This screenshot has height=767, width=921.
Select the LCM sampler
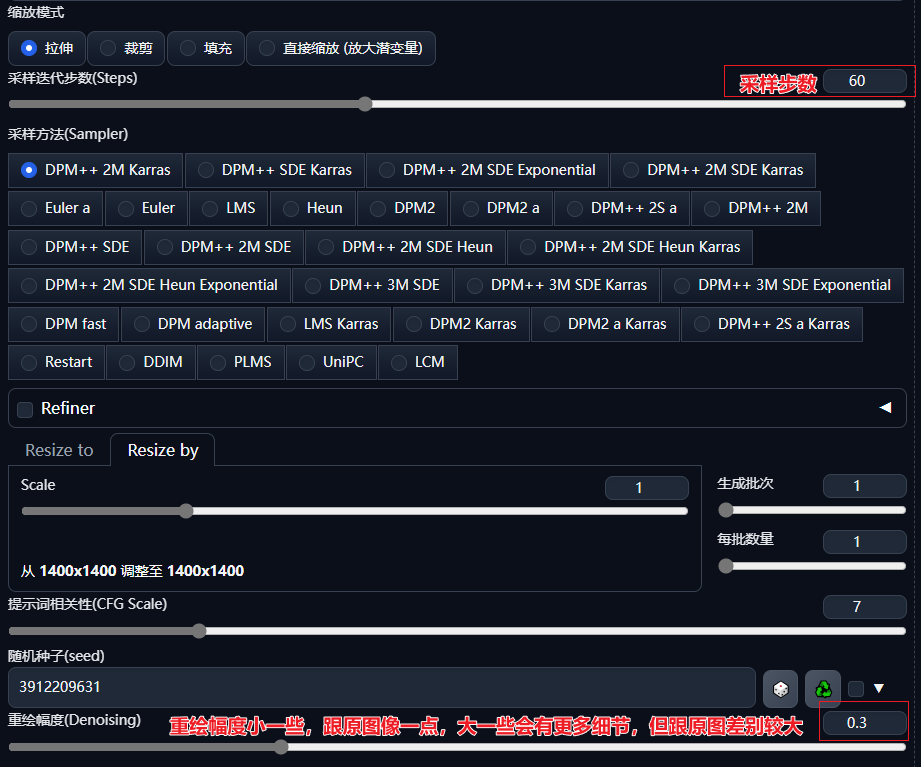point(418,362)
